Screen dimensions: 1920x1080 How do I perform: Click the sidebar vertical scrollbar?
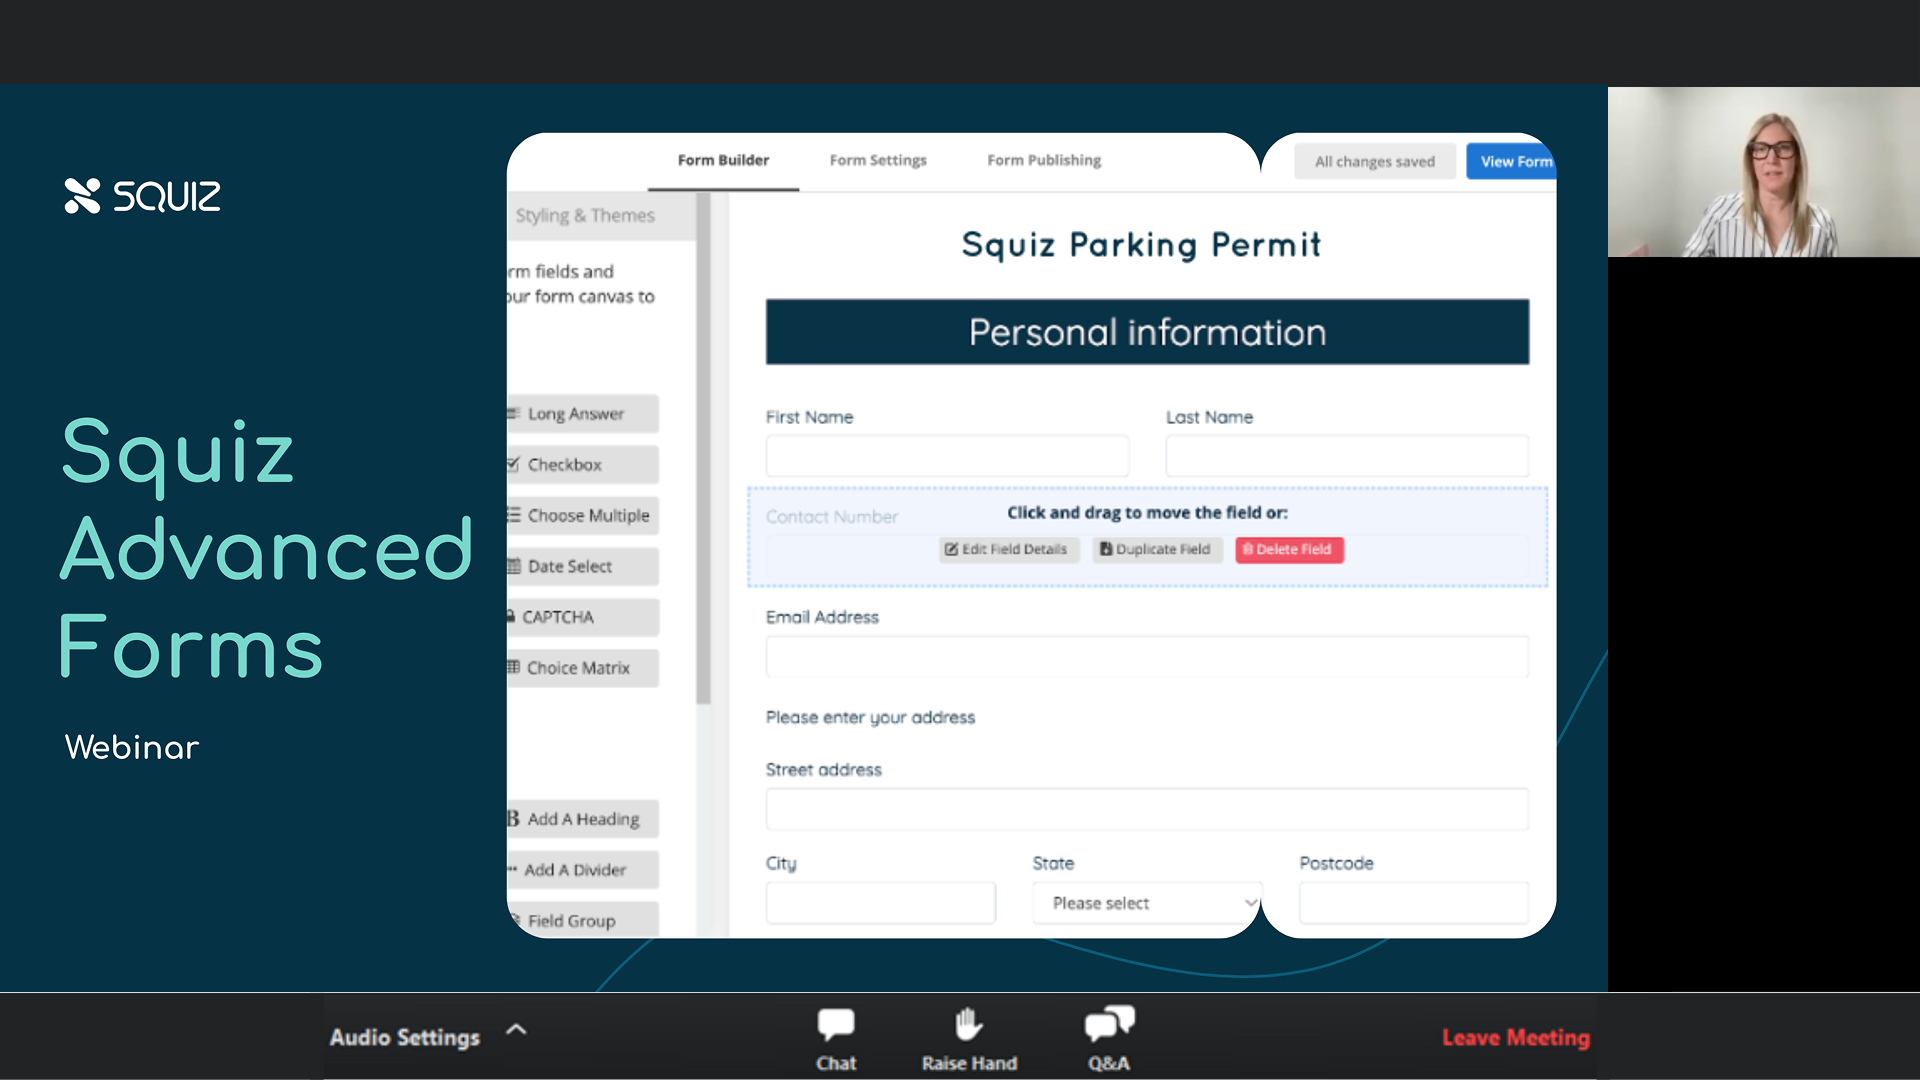tap(704, 450)
